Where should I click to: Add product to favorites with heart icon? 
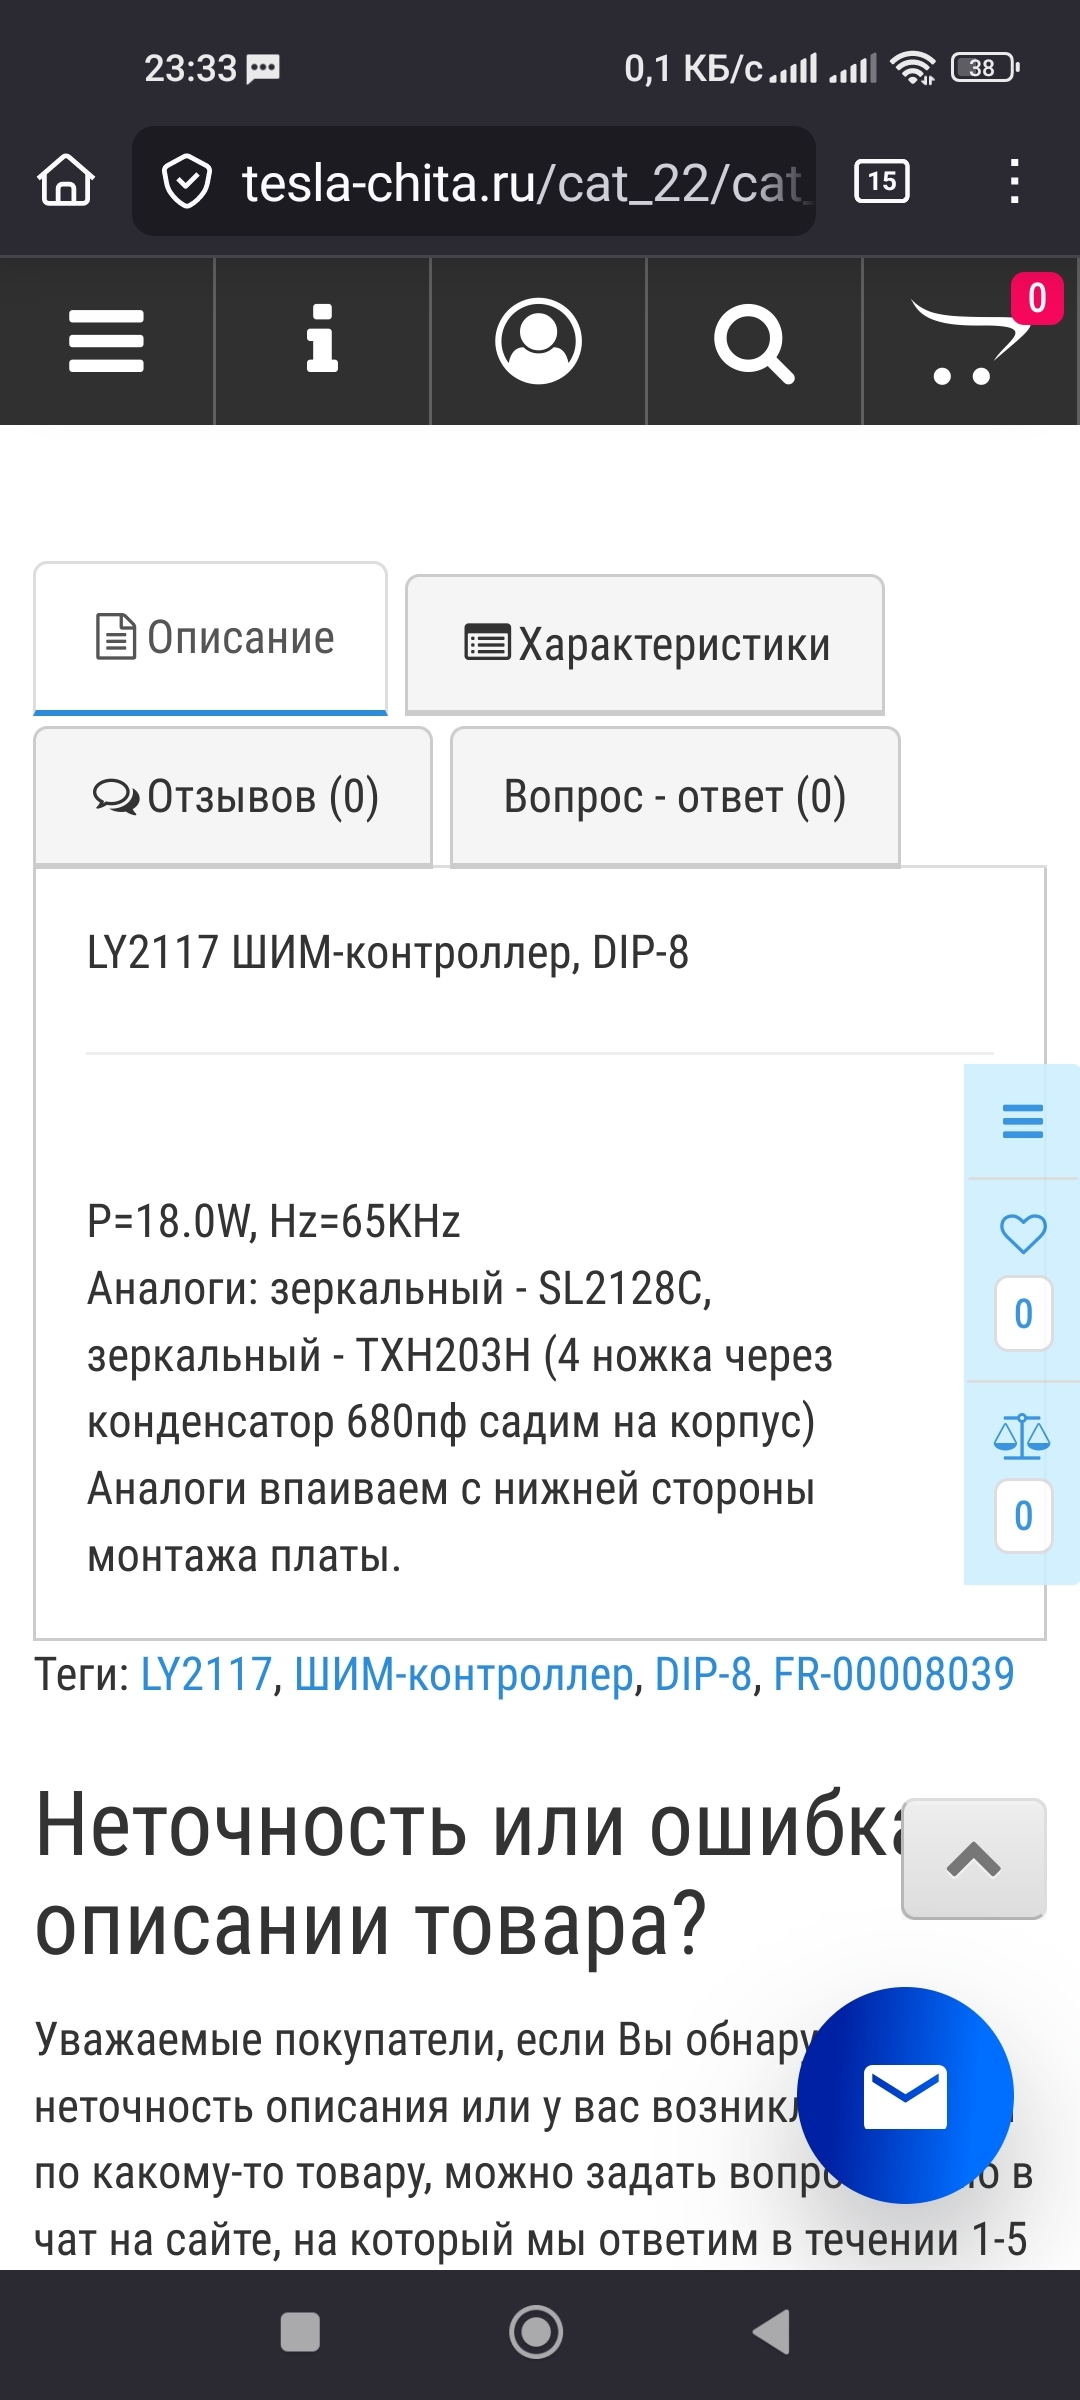(x=1022, y=1233)
